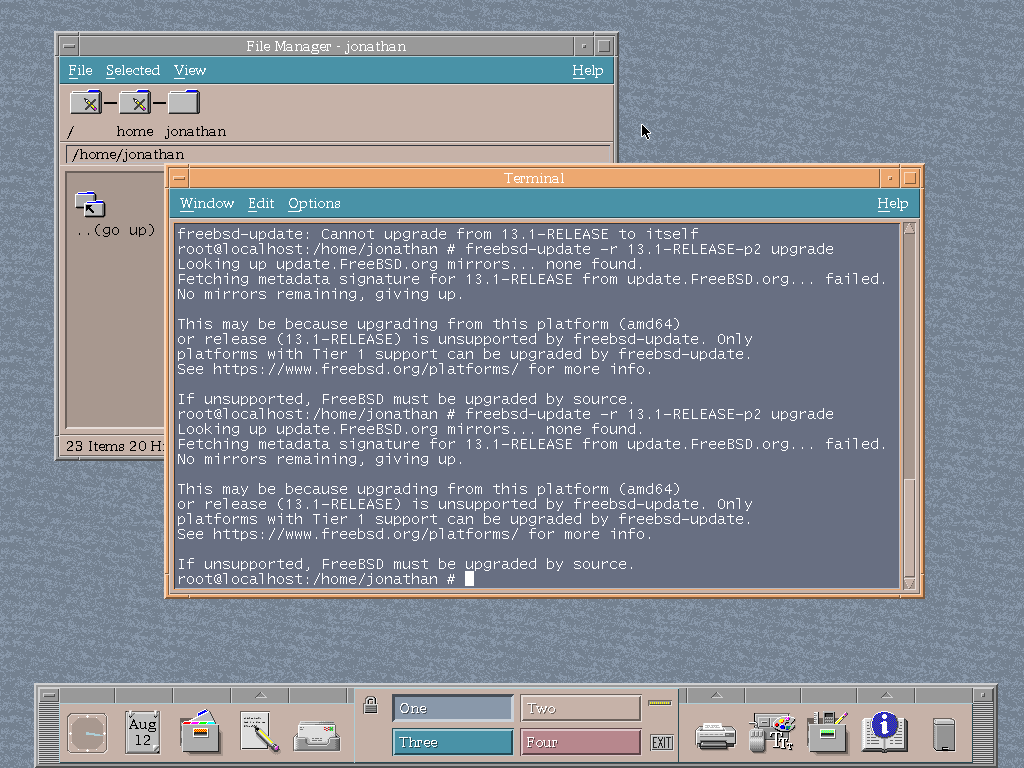Open the Help Manager info book icon

coord(884,732)
